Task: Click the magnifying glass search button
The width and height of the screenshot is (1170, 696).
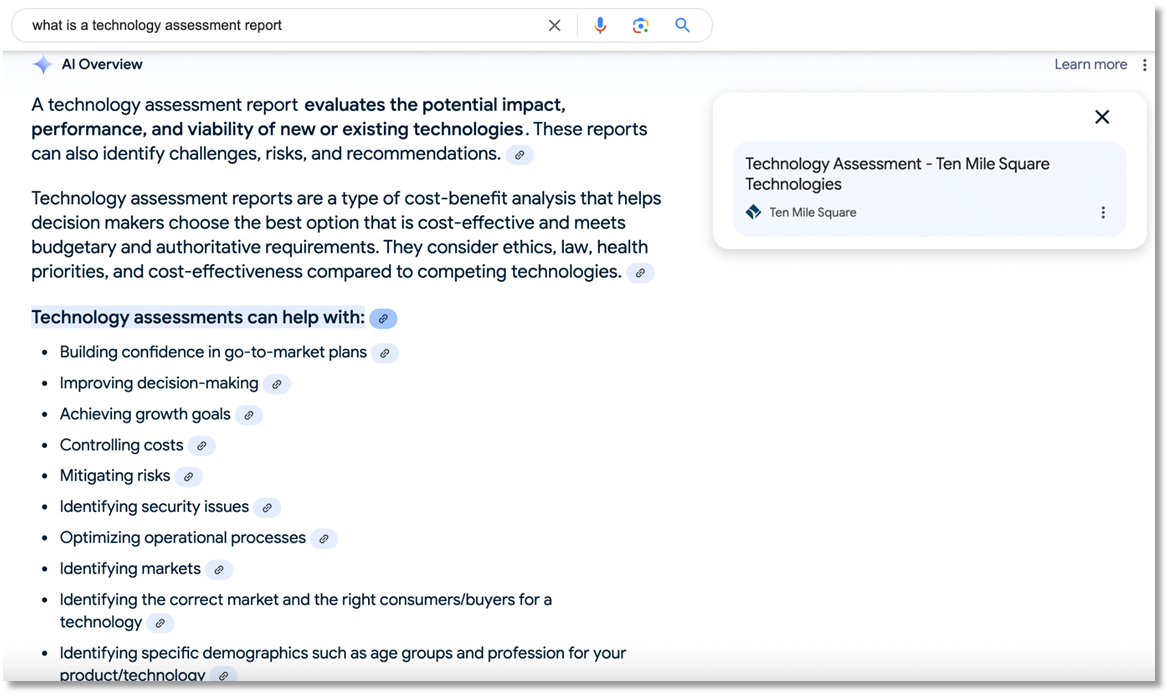Action: tap(683, 26)
